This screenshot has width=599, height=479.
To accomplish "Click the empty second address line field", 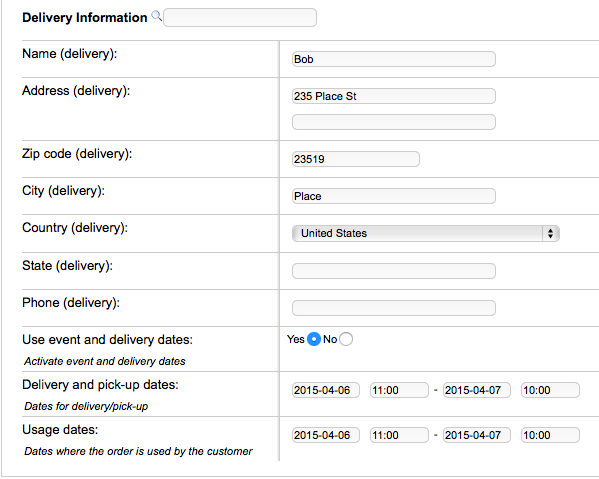I will click(394, 122).
